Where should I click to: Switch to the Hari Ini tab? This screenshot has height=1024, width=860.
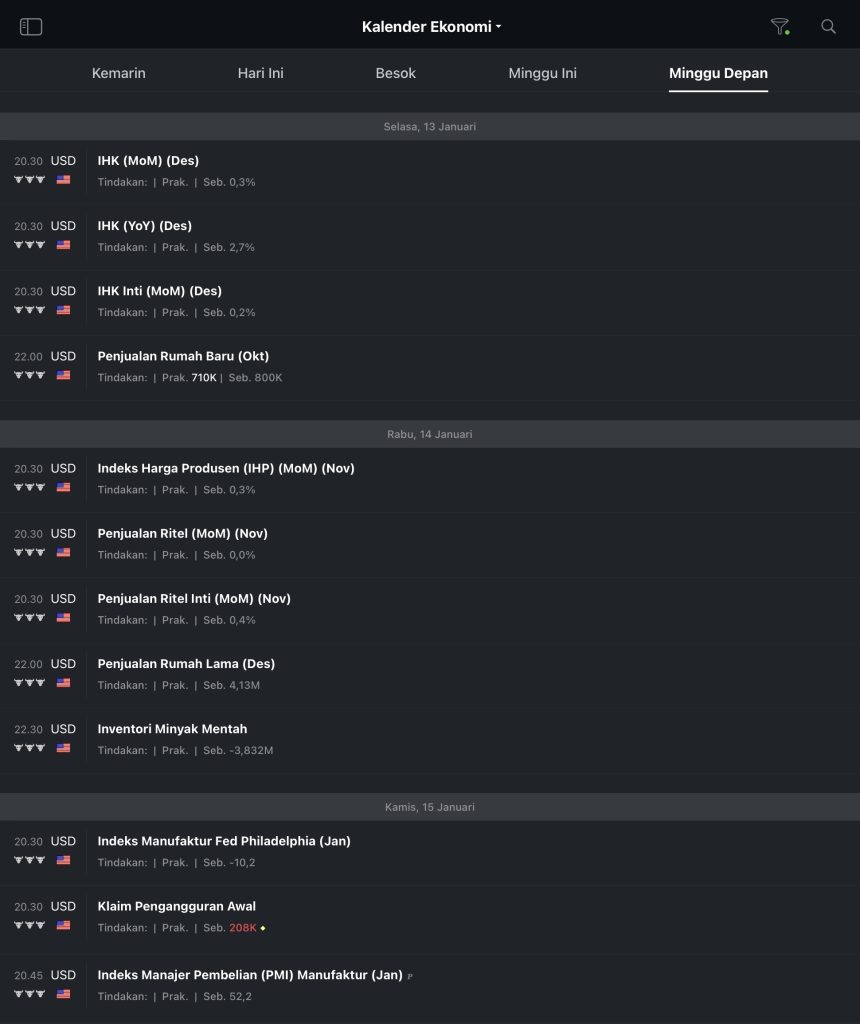click(260, 73)
